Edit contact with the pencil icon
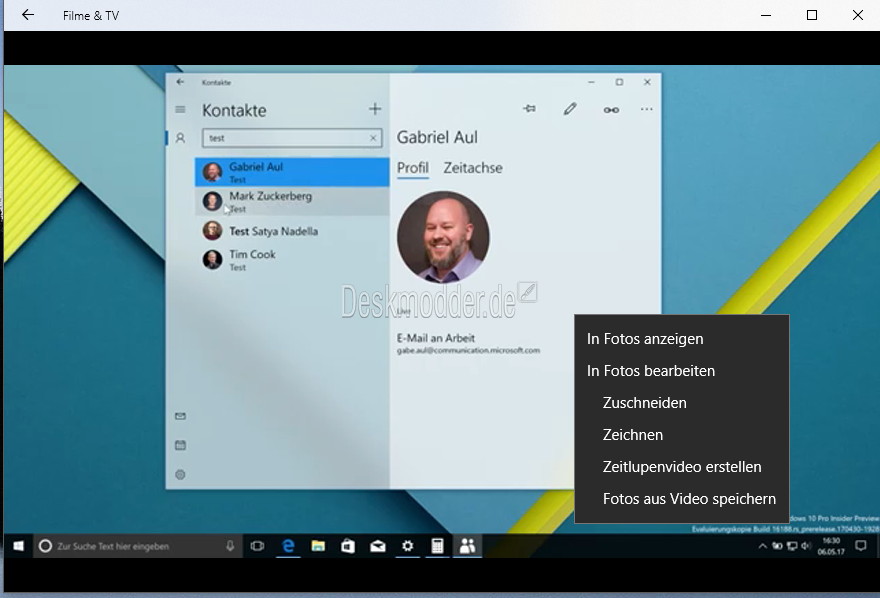 (x=570, y=109)
